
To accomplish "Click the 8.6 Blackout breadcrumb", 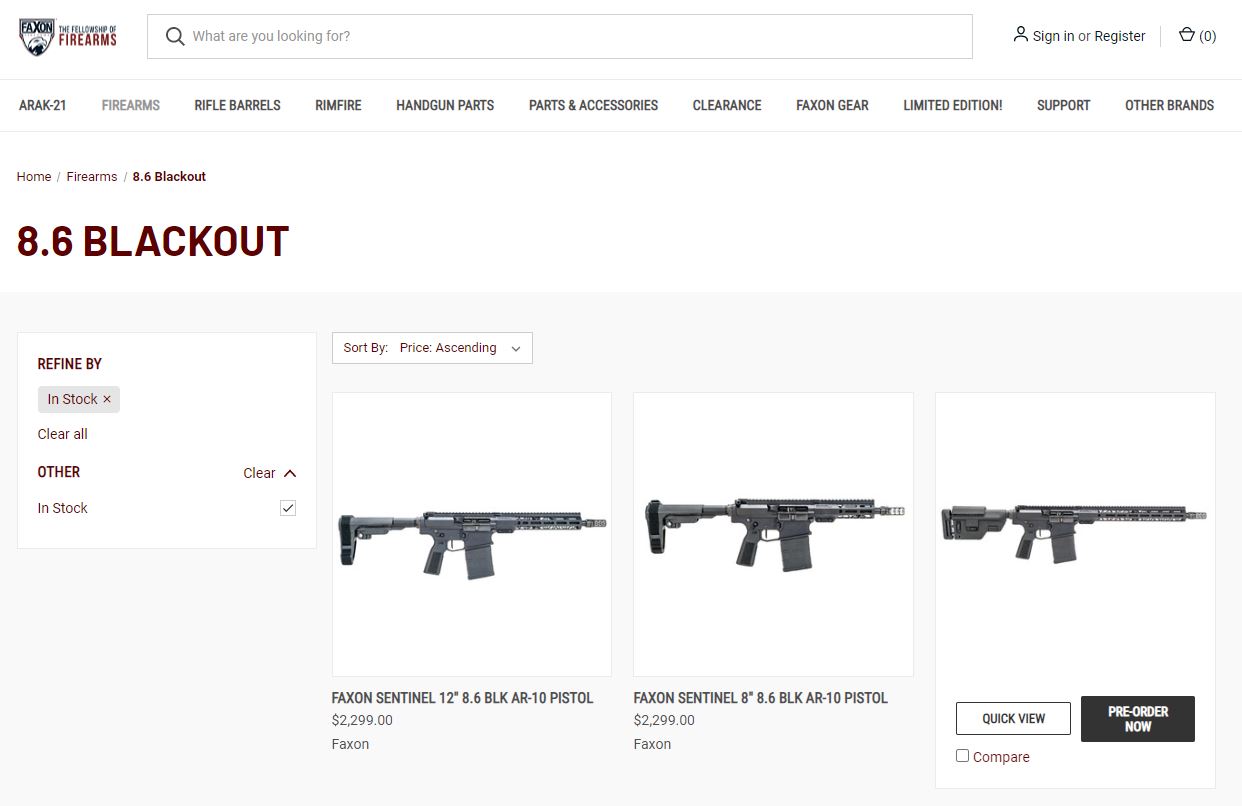I will 169,176.
